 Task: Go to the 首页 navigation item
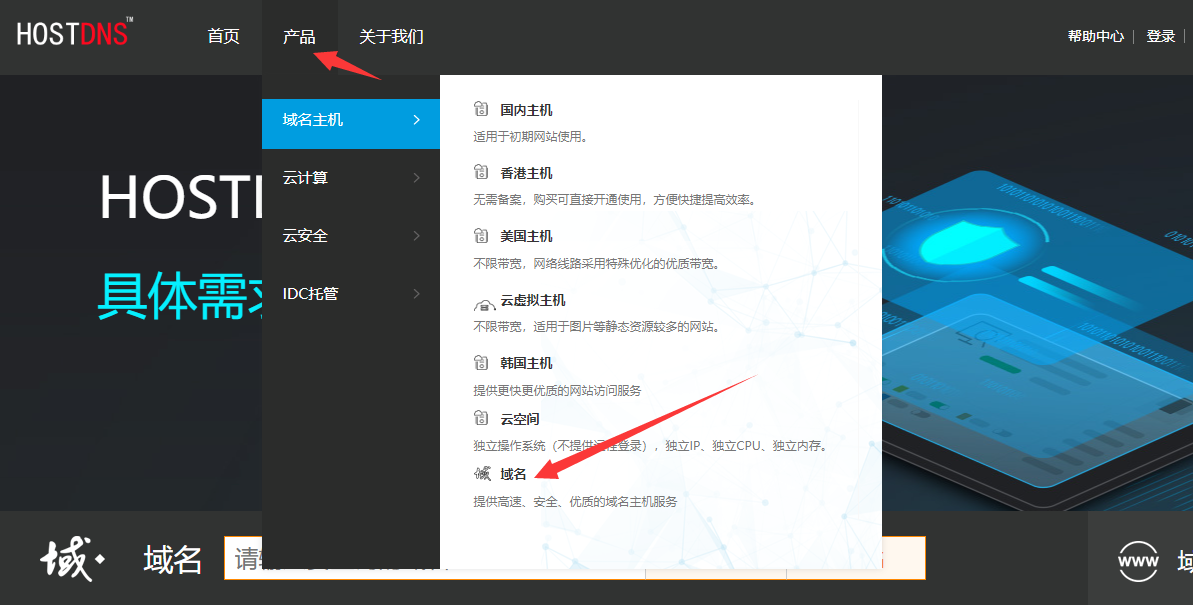click(x=223, y=37)
